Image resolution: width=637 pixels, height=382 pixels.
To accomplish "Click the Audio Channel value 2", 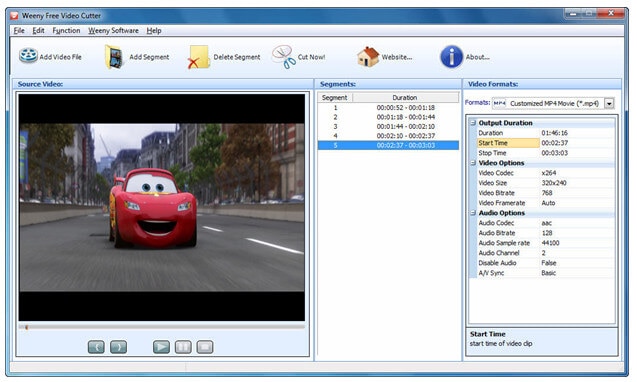I will pyautogui.click(x=544, y=253).
